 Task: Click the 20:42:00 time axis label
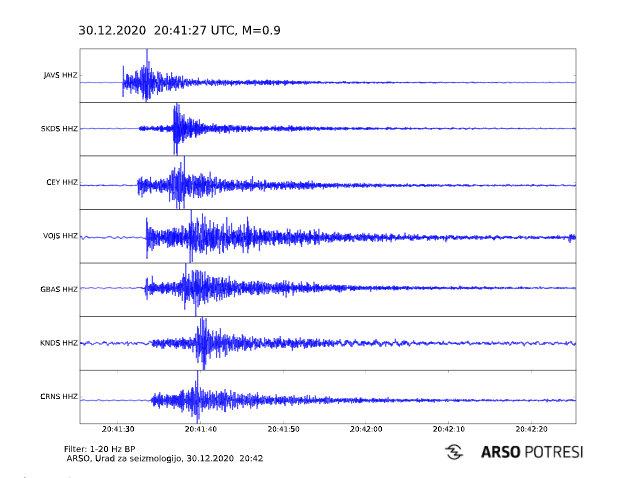(366, 428)
